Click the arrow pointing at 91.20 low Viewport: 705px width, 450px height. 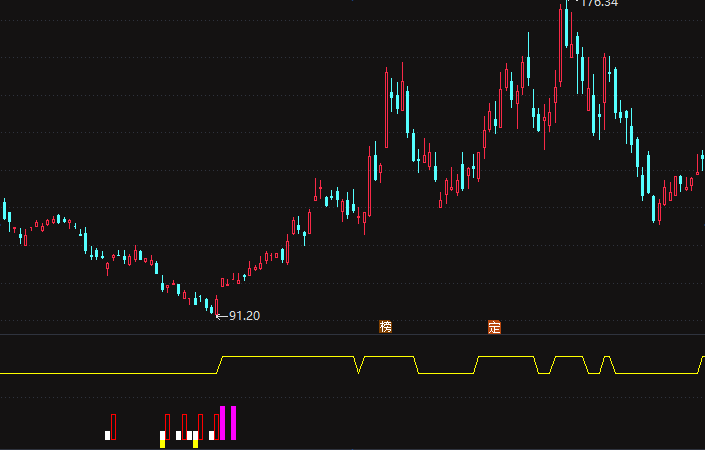(x=222, y=316)
